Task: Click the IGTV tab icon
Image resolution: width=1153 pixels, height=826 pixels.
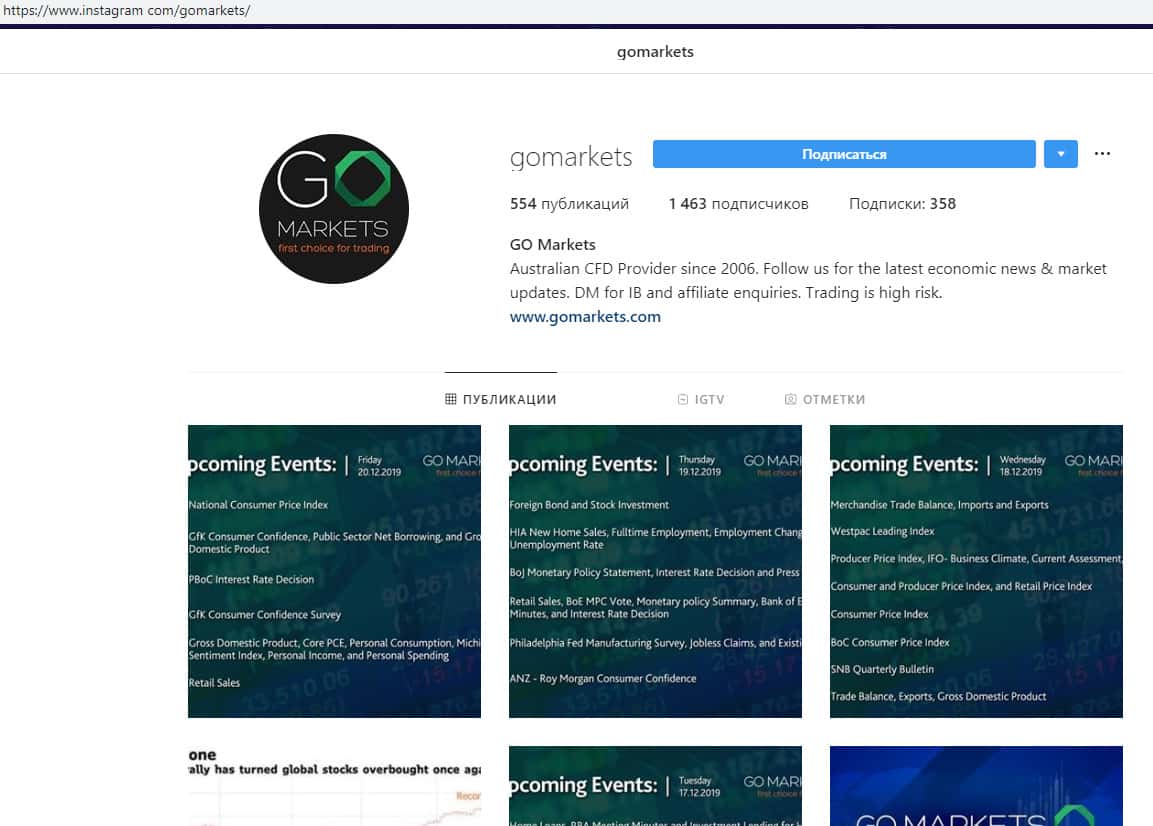Action: click(682, 399)
